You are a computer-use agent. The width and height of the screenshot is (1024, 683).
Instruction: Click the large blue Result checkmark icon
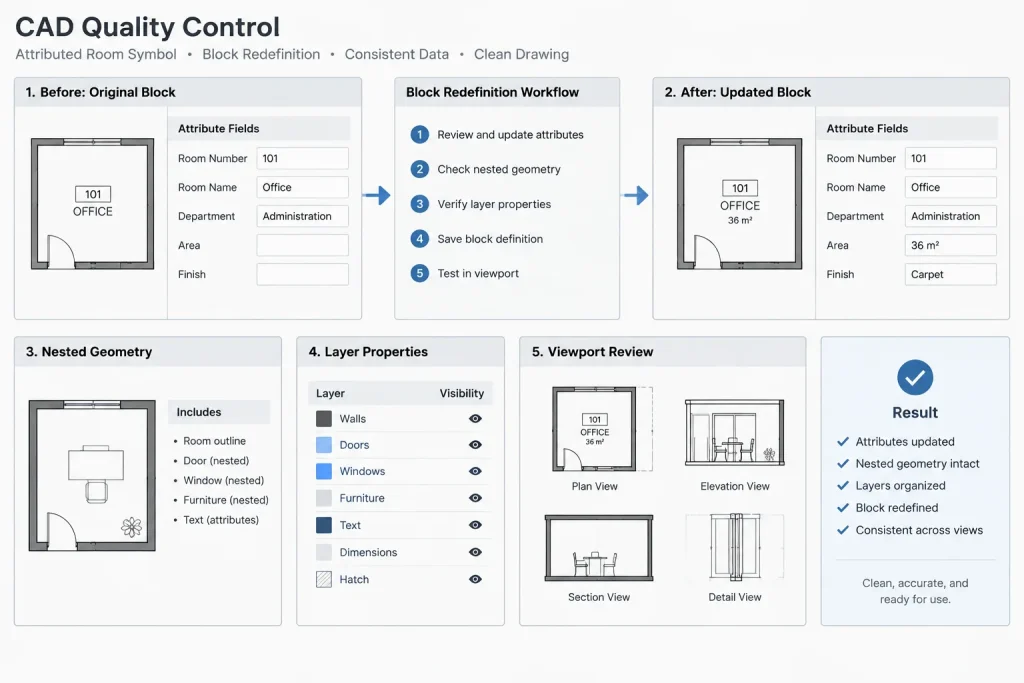pyautogui.click(x=915, y=377)
